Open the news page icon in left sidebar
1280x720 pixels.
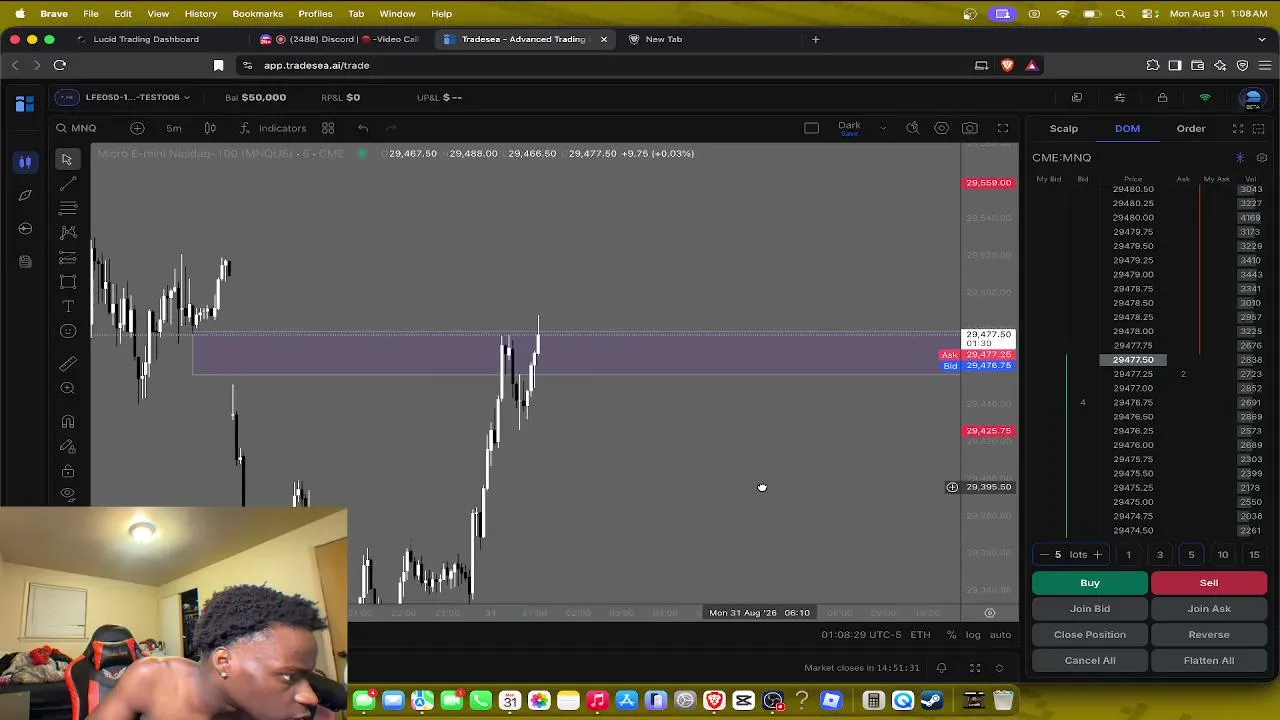pyautogui.click(x=25, y=262)
